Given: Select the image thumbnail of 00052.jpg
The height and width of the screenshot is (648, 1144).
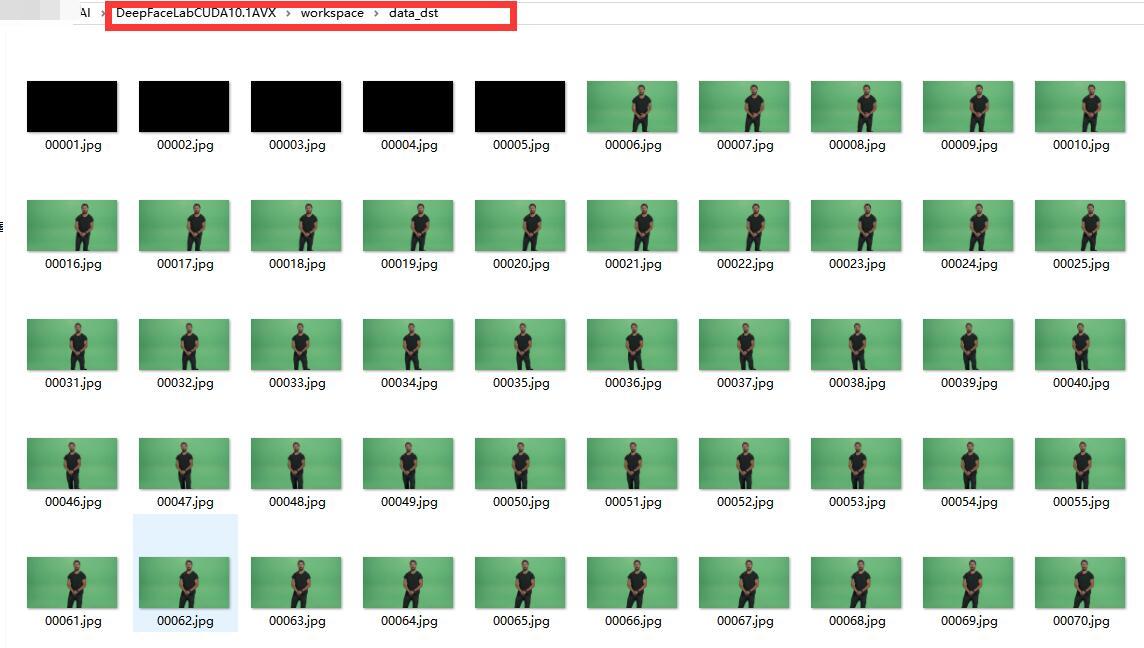Looking at the screenshot, I should click(x=744, y=463).
